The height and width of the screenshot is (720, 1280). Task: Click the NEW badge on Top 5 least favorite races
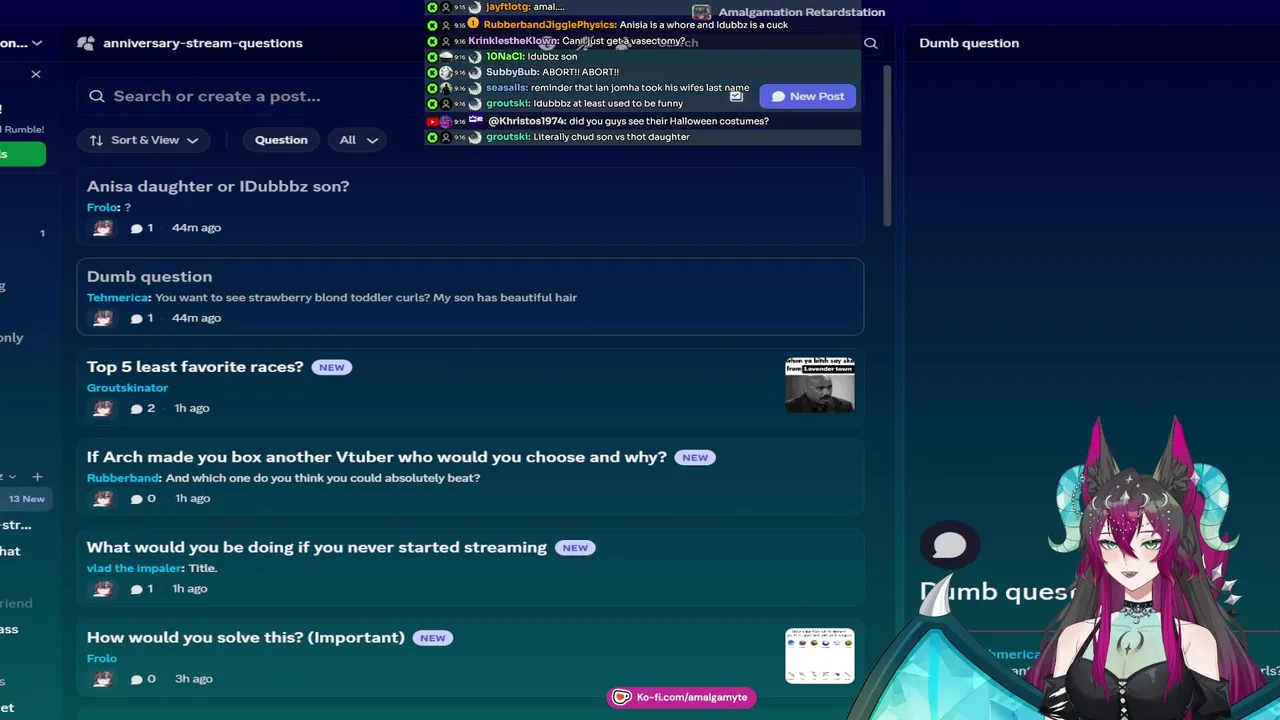[x=332, y=367]
